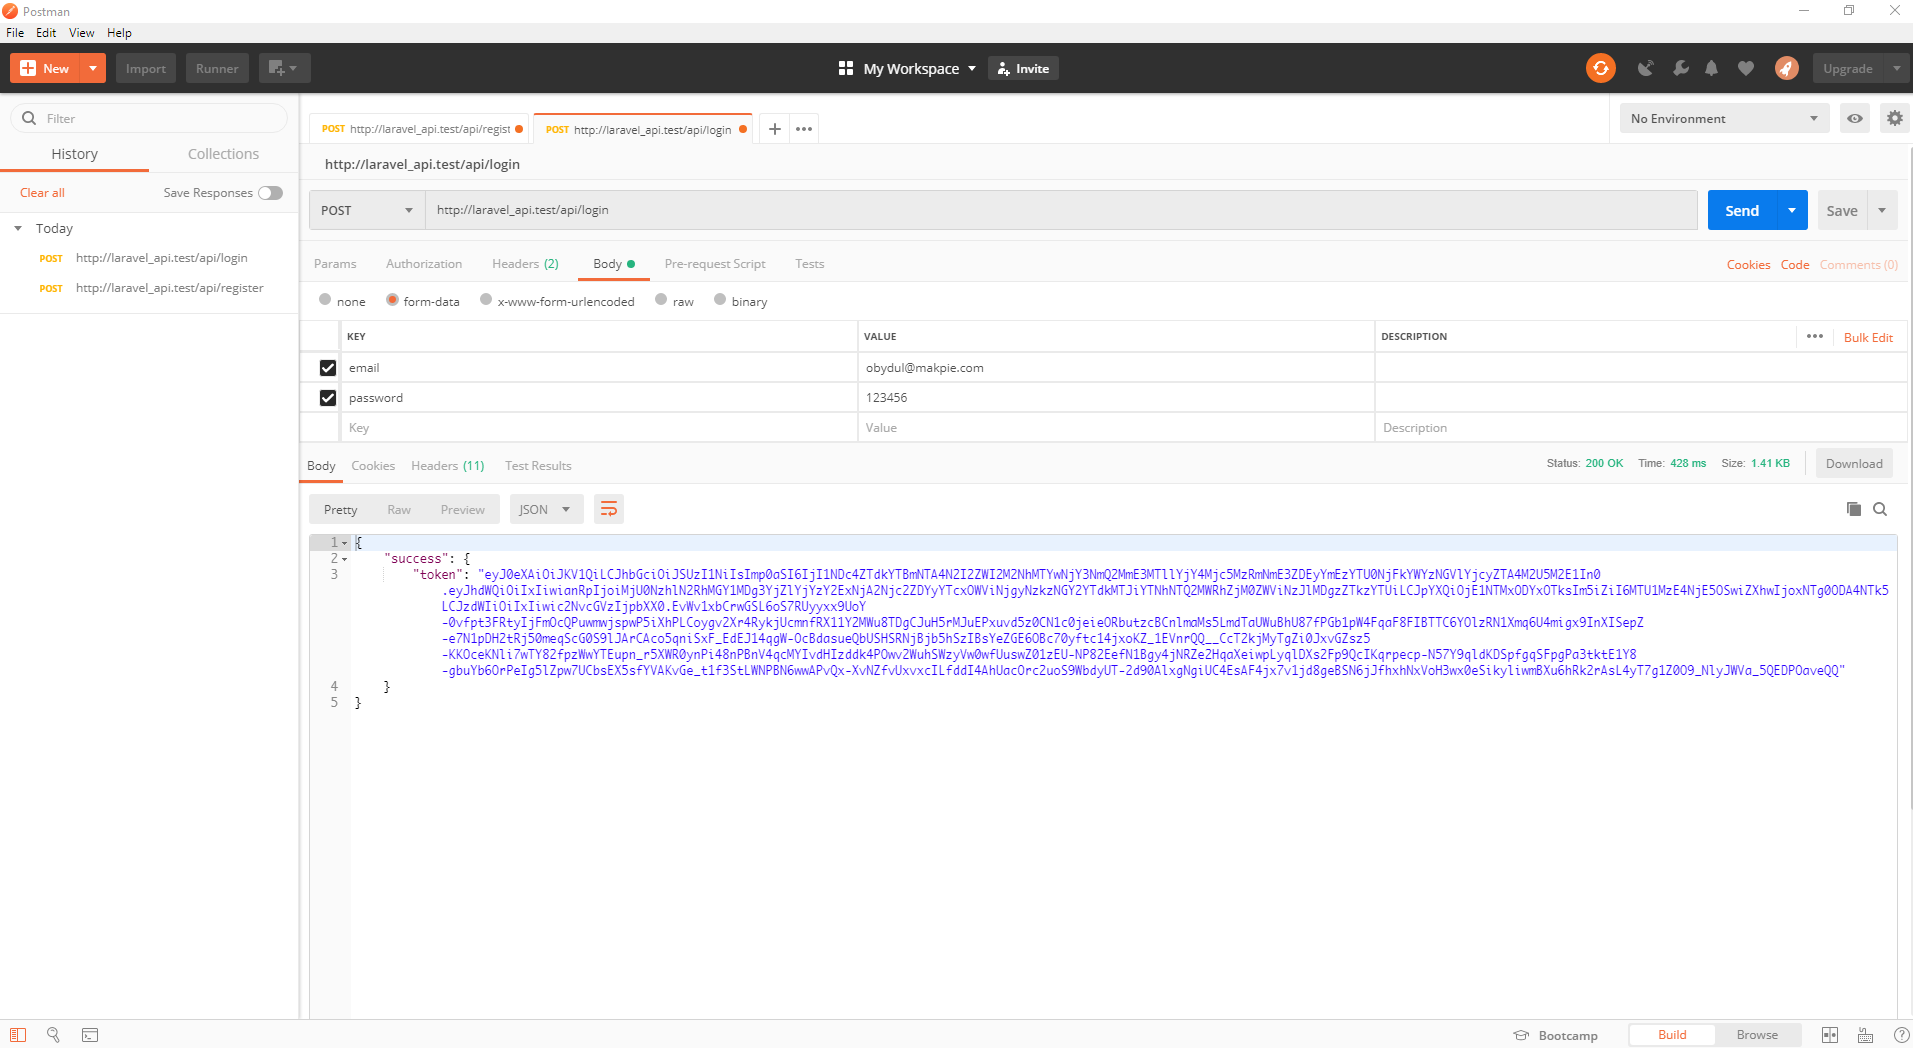Switch to the Collections tab
Viewport: 1913px width, 1048px height.
[x=223, y=154]
